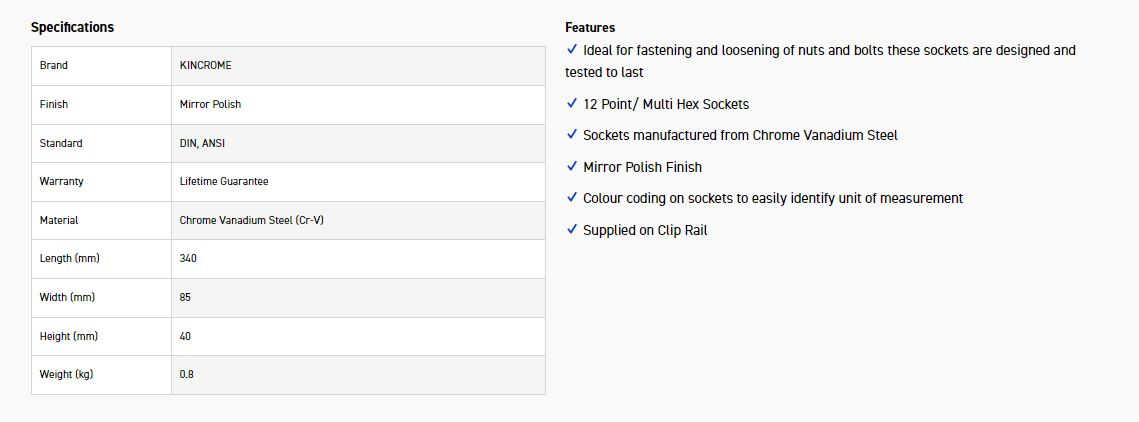Click the 'DIN, ANSI' standard value
Screen dimensions: 1139x422
click(x=202, y=143)
